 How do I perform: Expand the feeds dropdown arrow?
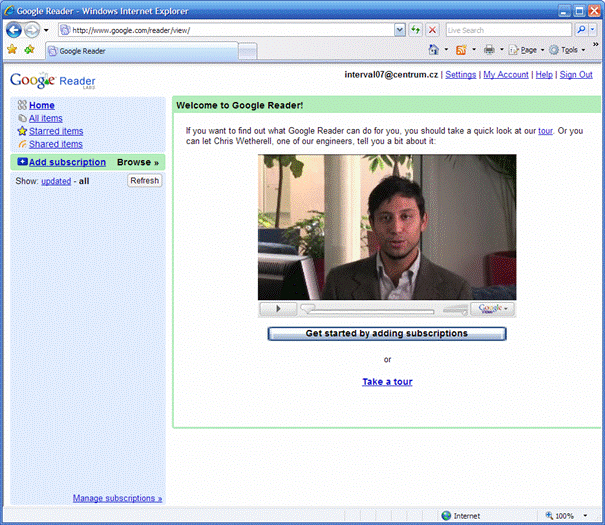click(x=474, y=50)
